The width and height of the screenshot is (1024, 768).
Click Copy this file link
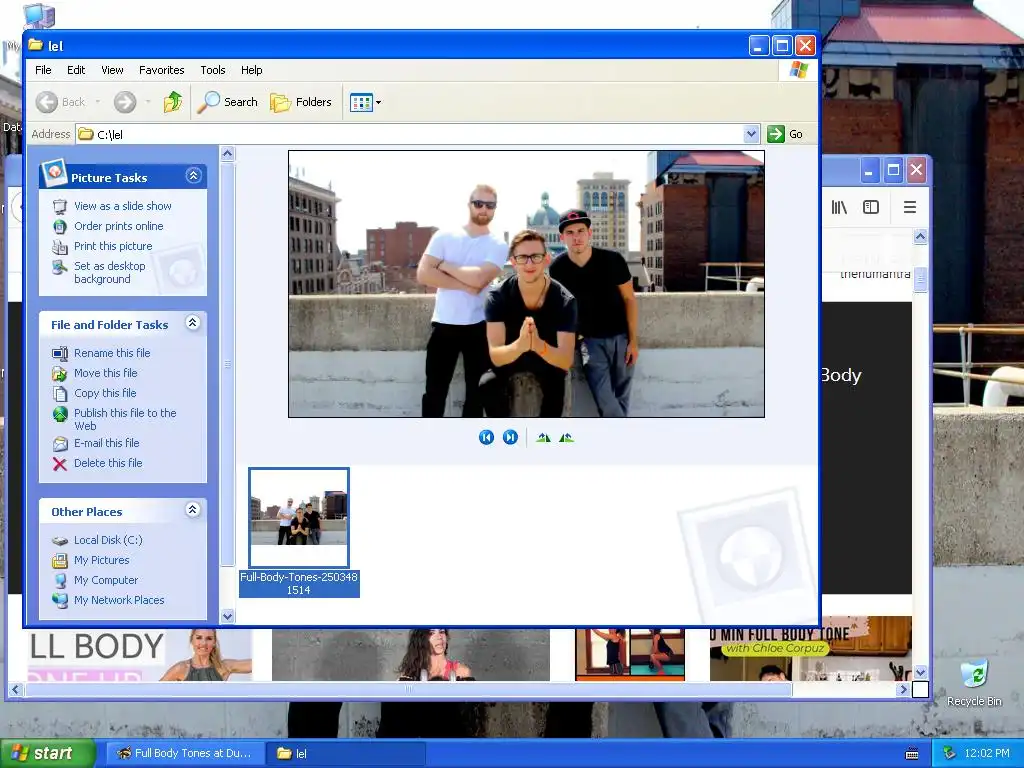coord(105,393)
